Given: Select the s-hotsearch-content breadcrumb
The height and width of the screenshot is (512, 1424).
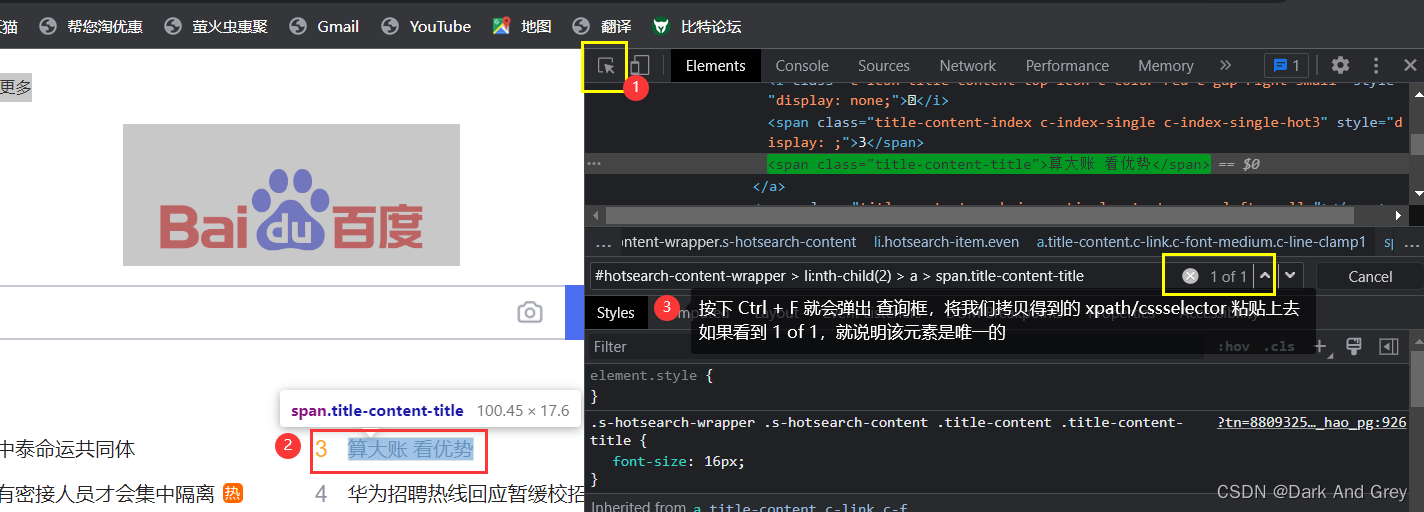Looking at the screenshot, I should click(x=740, y=242).
